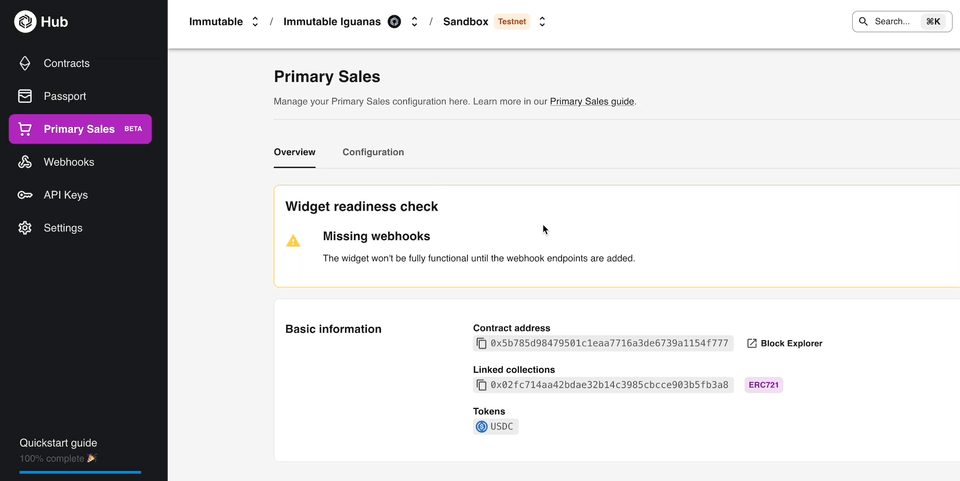
Task: Click the Quickstart guide progress bar
Action: click(80, 471)
